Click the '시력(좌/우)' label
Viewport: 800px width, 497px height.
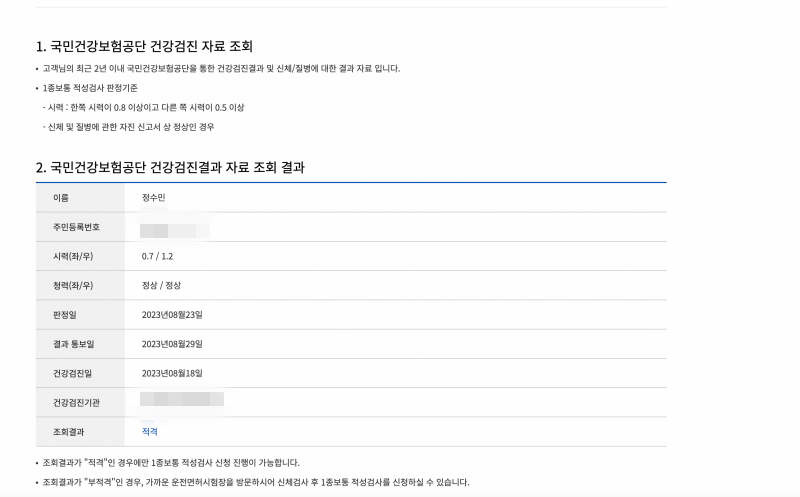click(x=73, y=256)
